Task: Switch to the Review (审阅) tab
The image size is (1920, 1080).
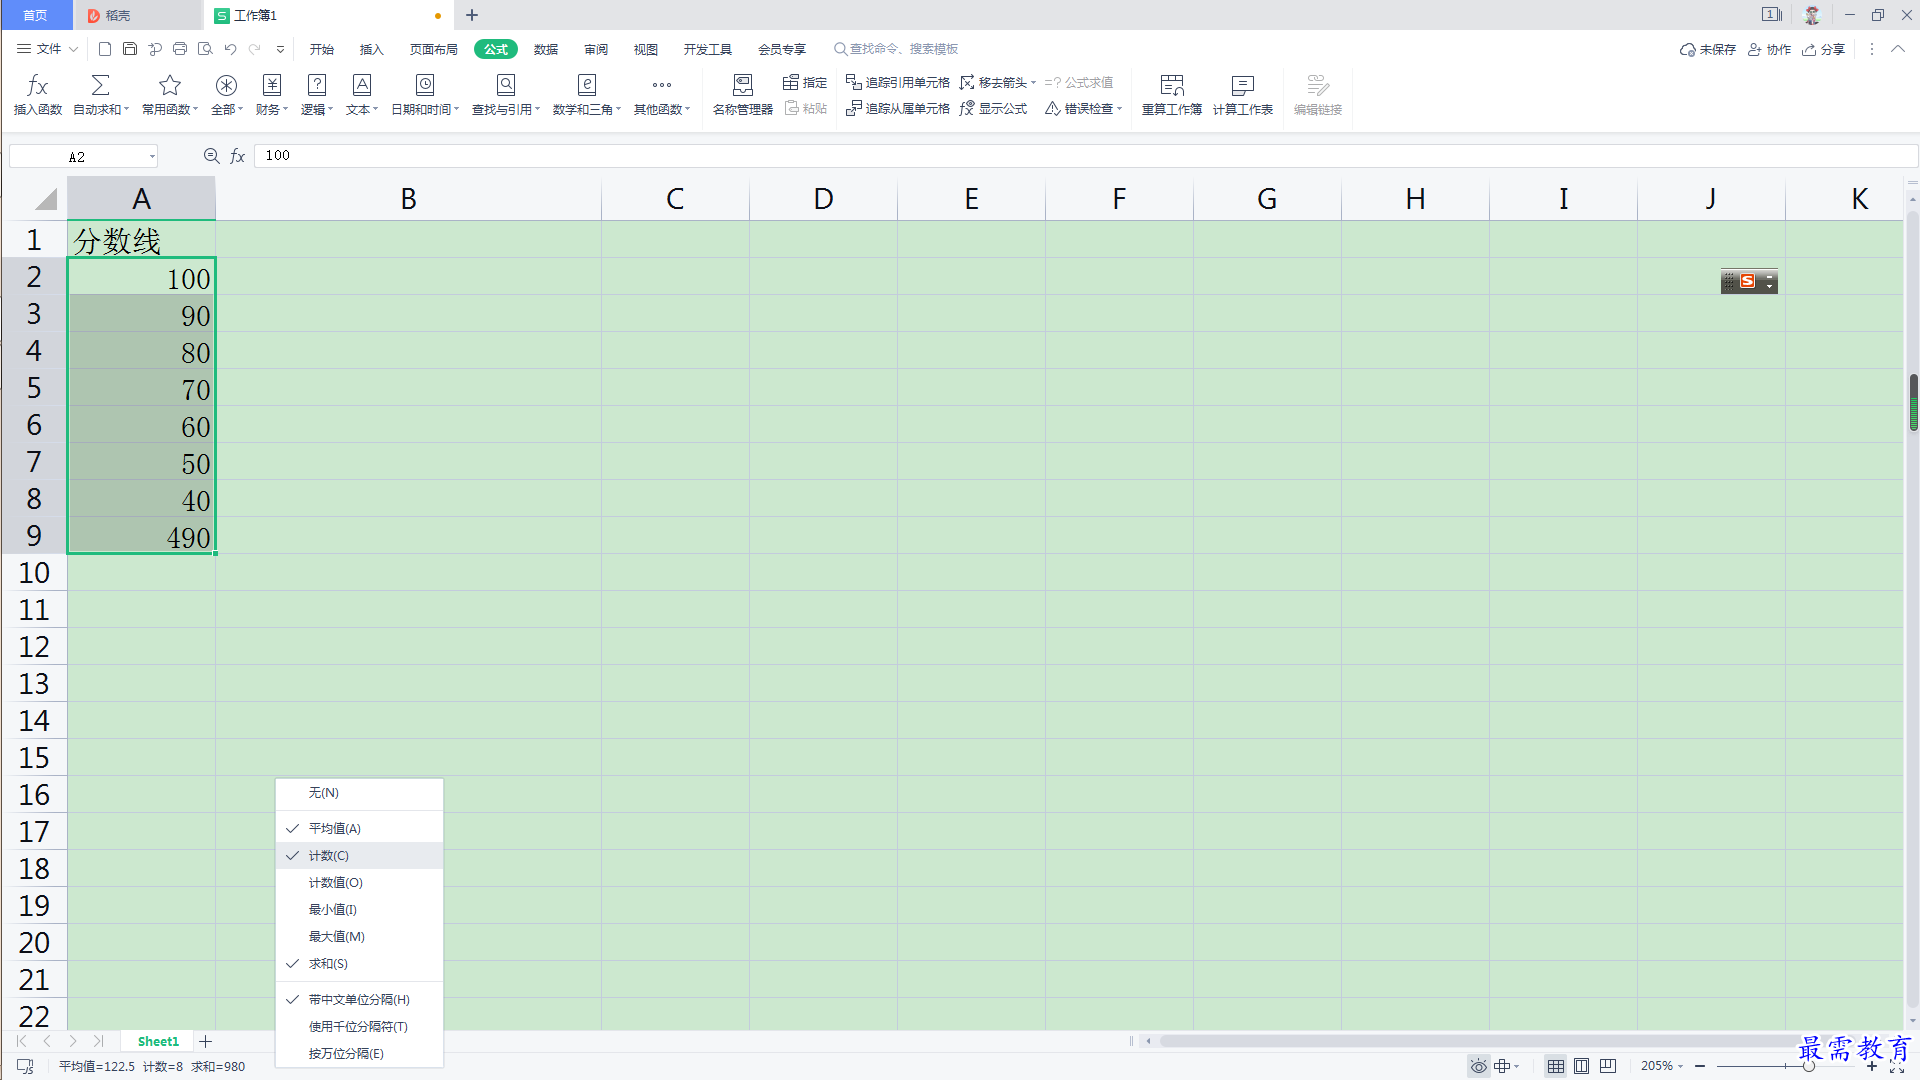Action: (x=596, y=49)
